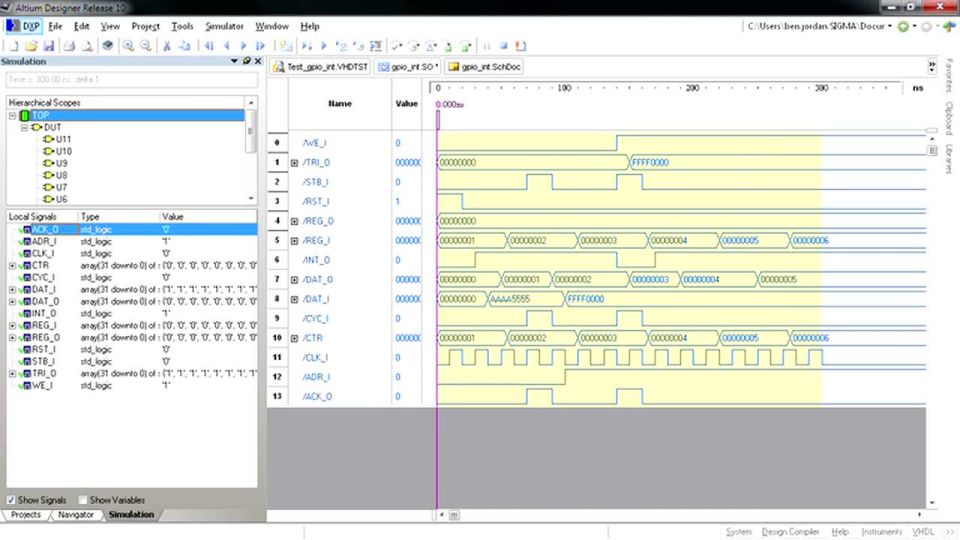
Task: Collapse the TOP scope node
Action: pos(12,115)
